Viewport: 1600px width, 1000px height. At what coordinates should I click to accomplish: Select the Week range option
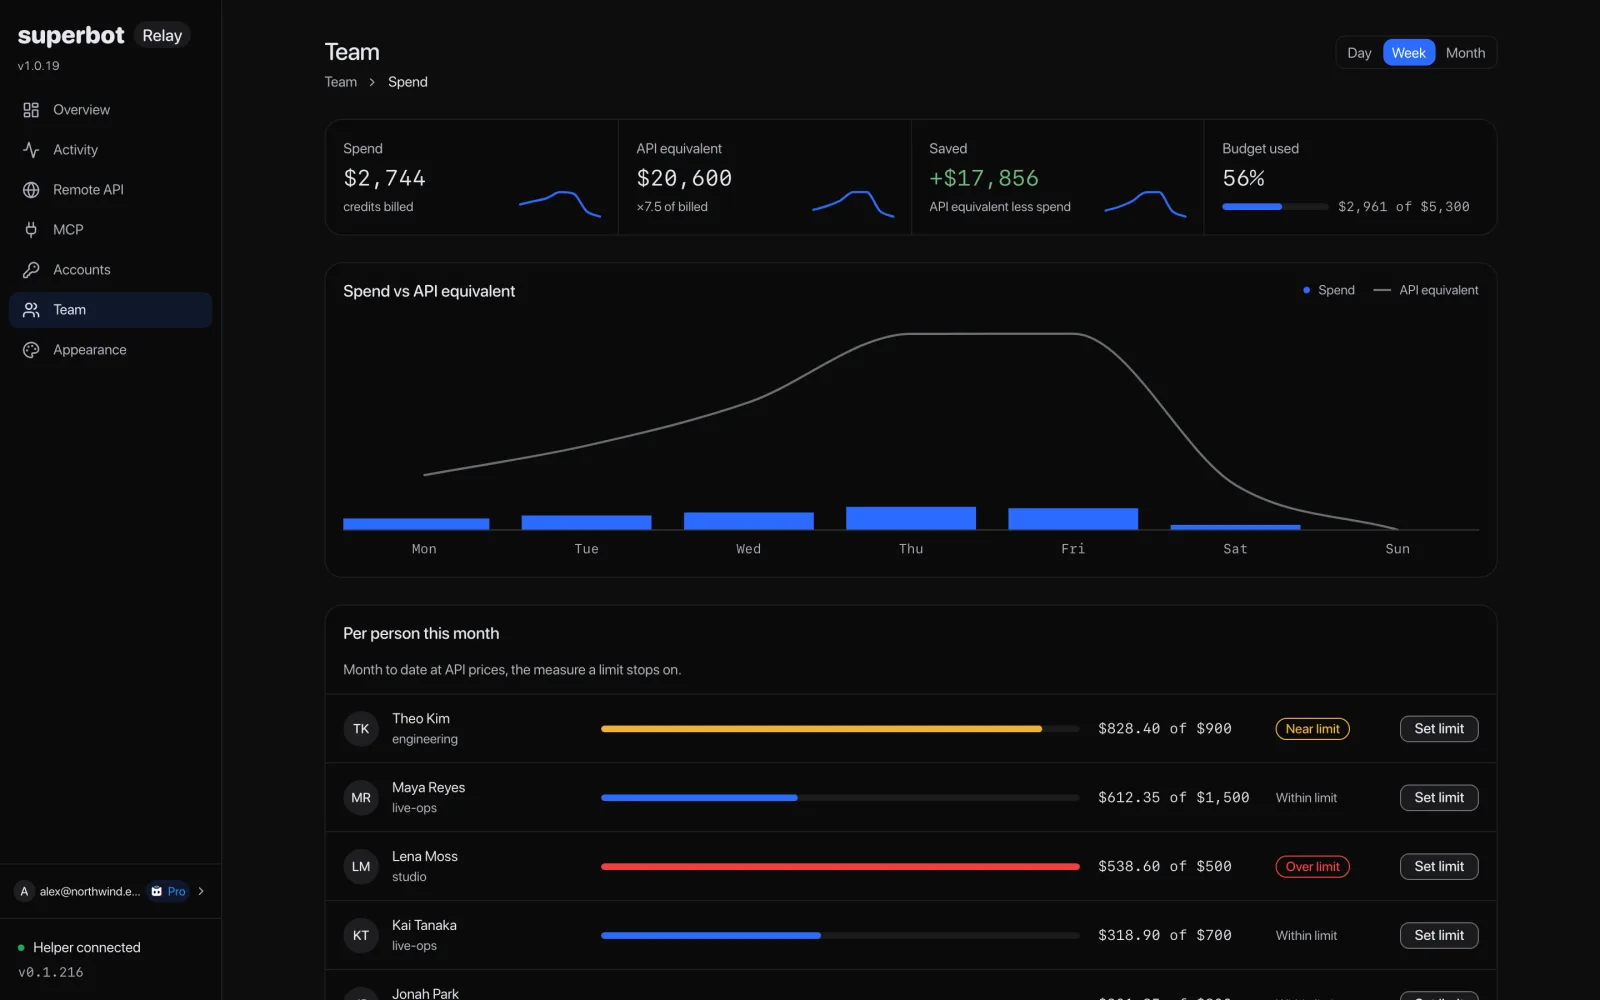pyautogui.click(x=1409, y=53)
